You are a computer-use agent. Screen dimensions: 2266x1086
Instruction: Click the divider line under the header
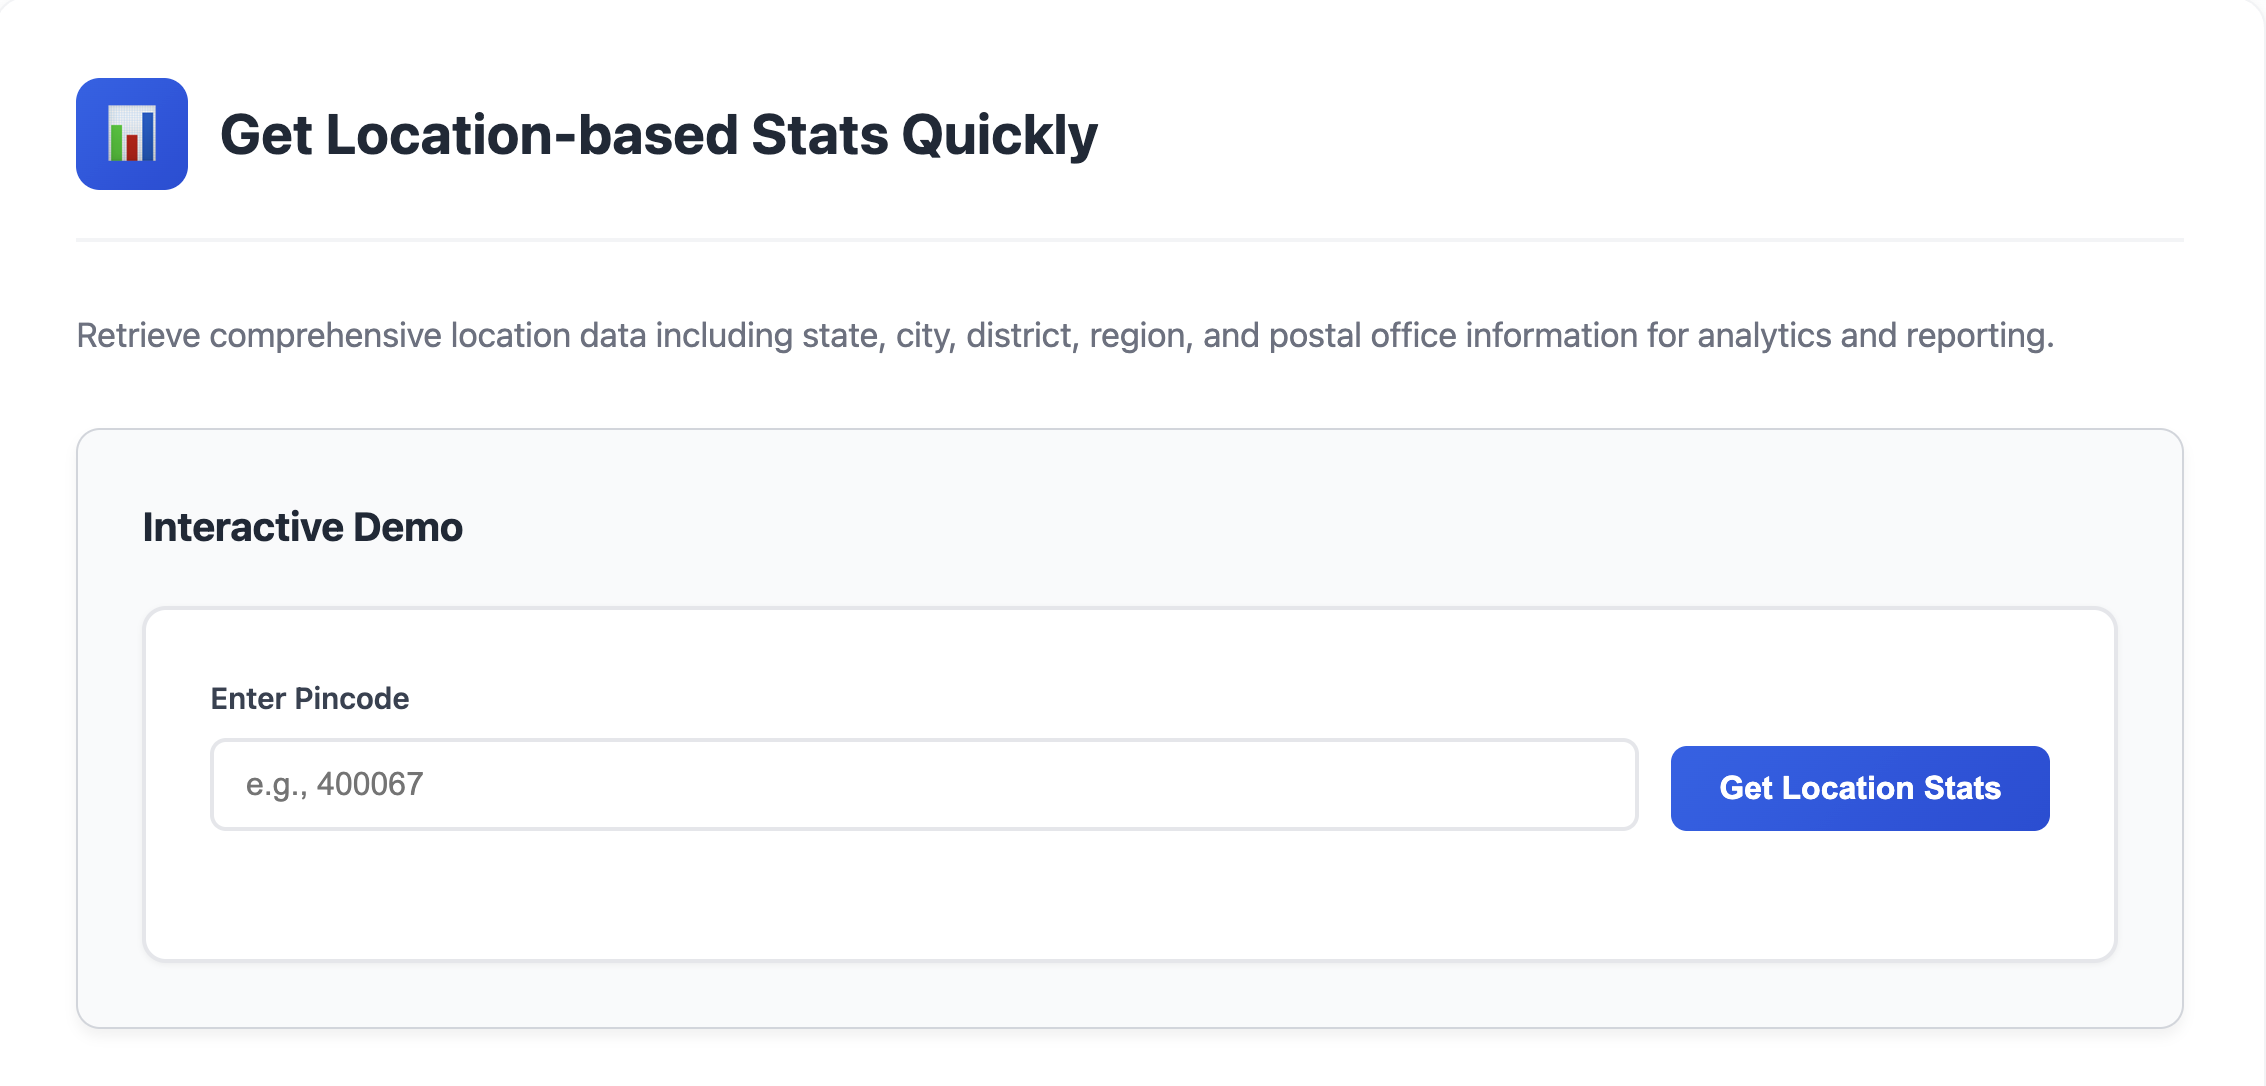click(x=1129, y=240)
